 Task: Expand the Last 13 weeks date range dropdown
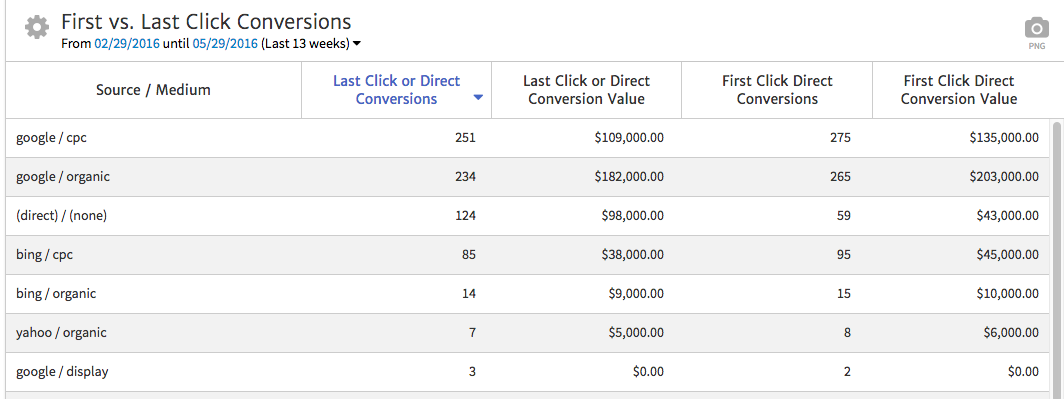[x=357, y=44]
